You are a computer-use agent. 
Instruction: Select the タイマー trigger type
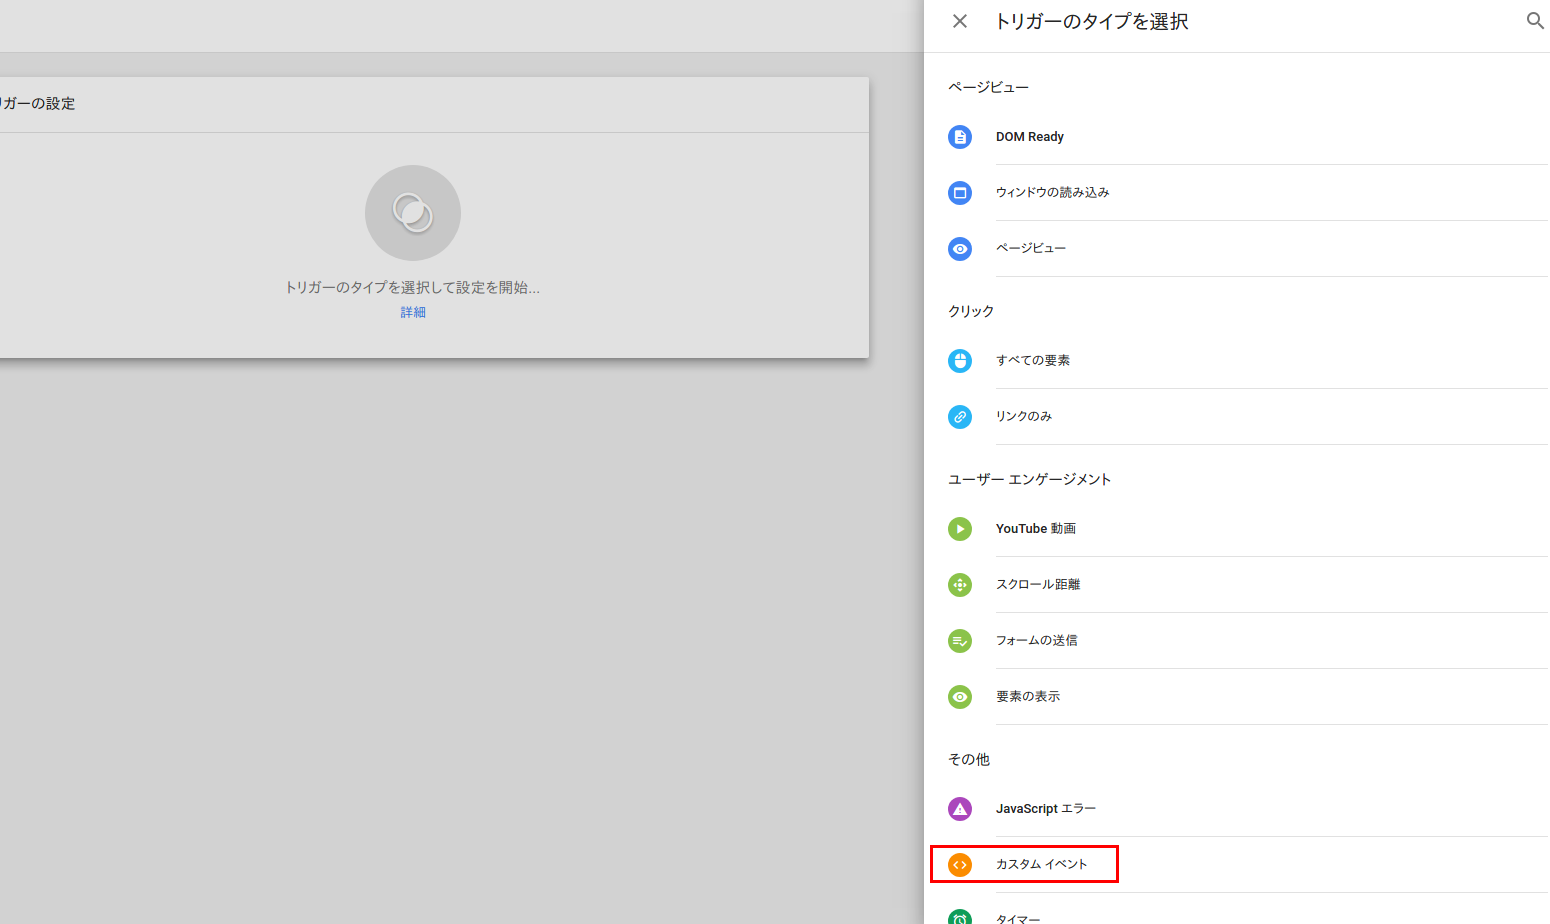tap(1018, 918)
